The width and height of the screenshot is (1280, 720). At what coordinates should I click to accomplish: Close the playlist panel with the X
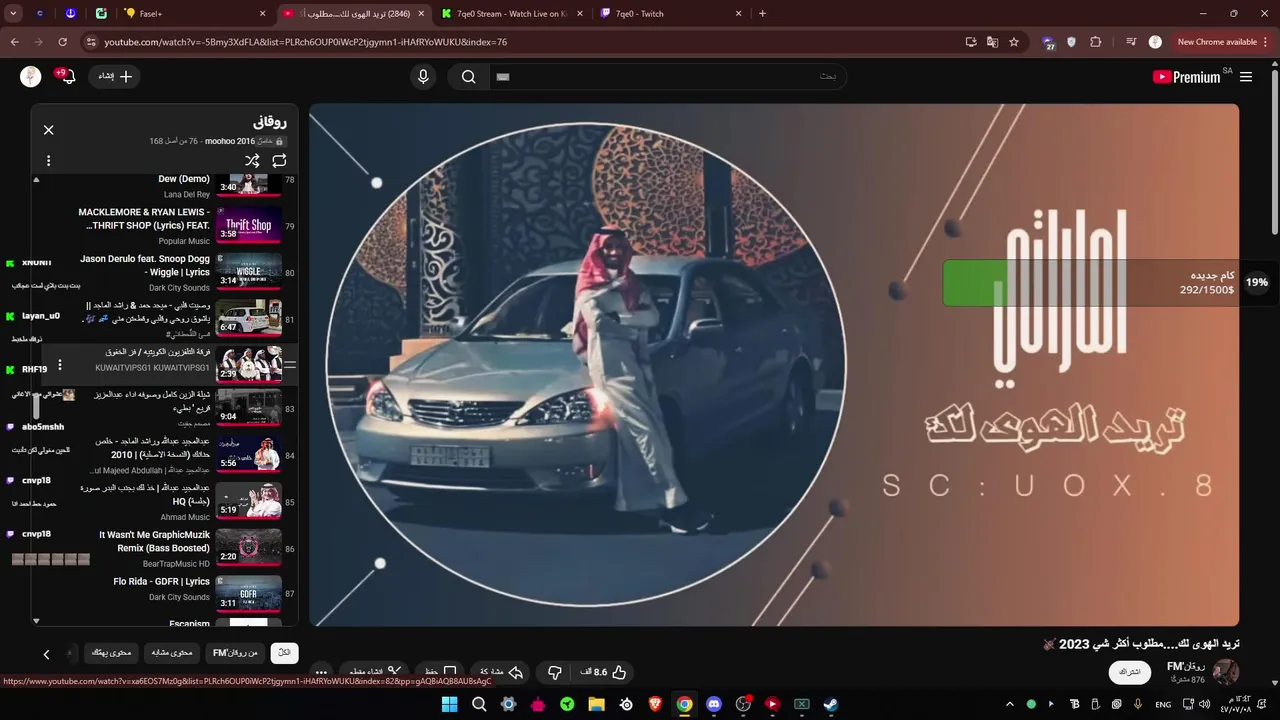click(x=48, y=130)
